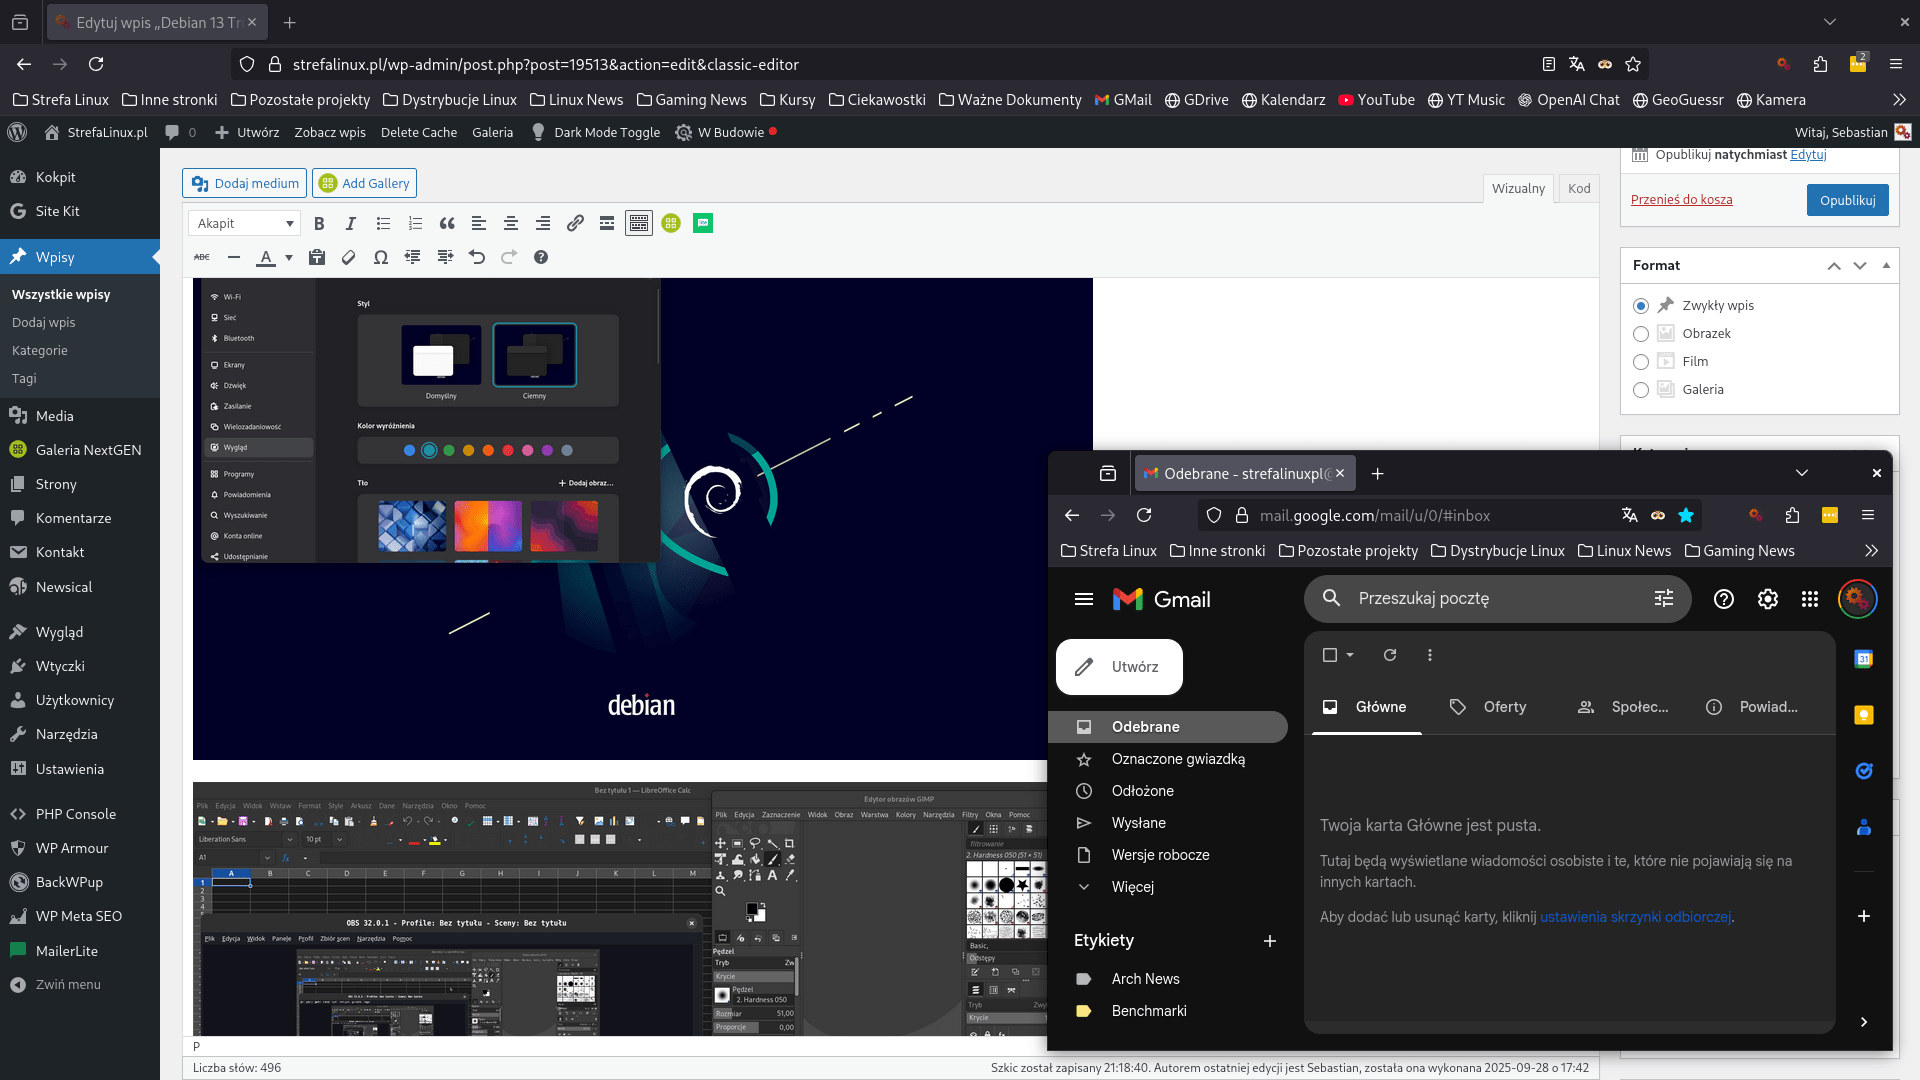Insert Read More tag icon
The height and width of the screenshot is (1080, 1920).
[x=607, y=224]
